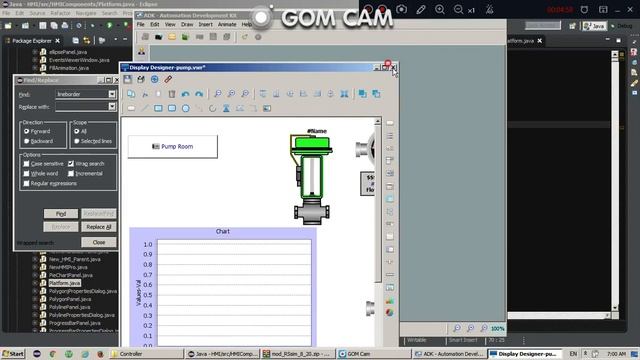Viewport: 640px width, 360px height.
Task: Click the undo arrow icon
Action: coord(185,94)
